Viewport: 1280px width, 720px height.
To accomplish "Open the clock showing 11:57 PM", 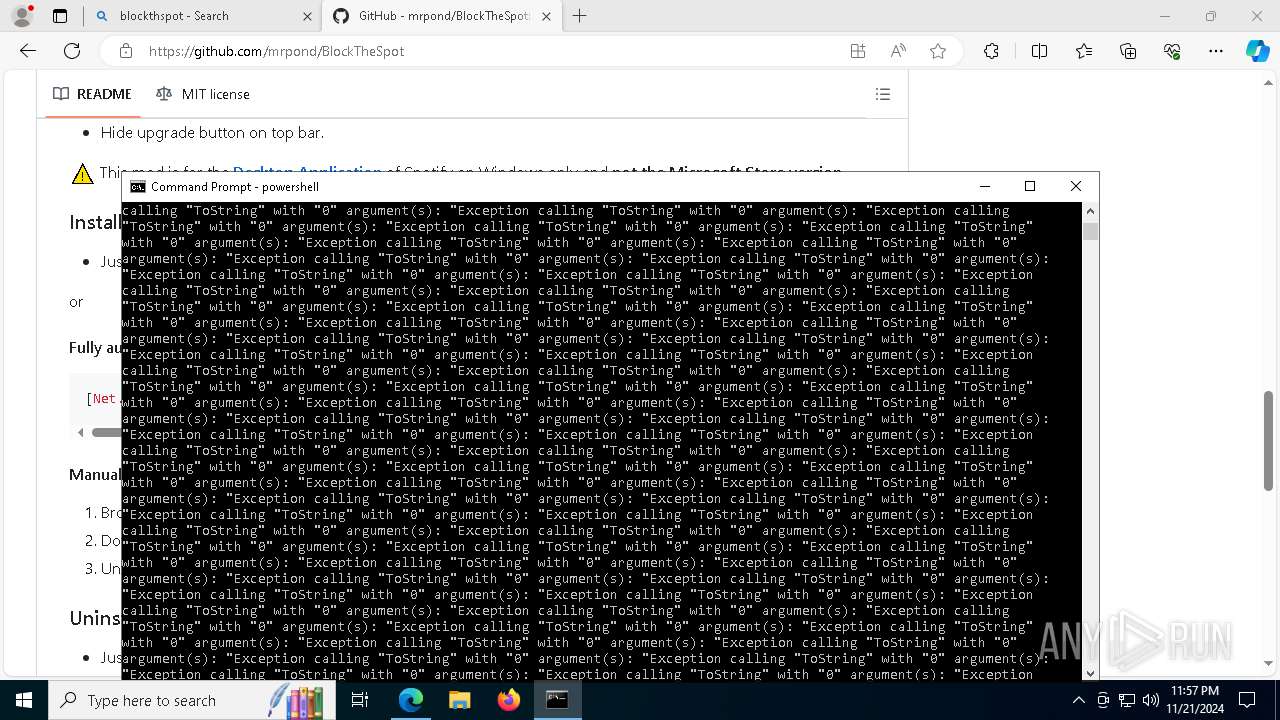I will 1194,700.
